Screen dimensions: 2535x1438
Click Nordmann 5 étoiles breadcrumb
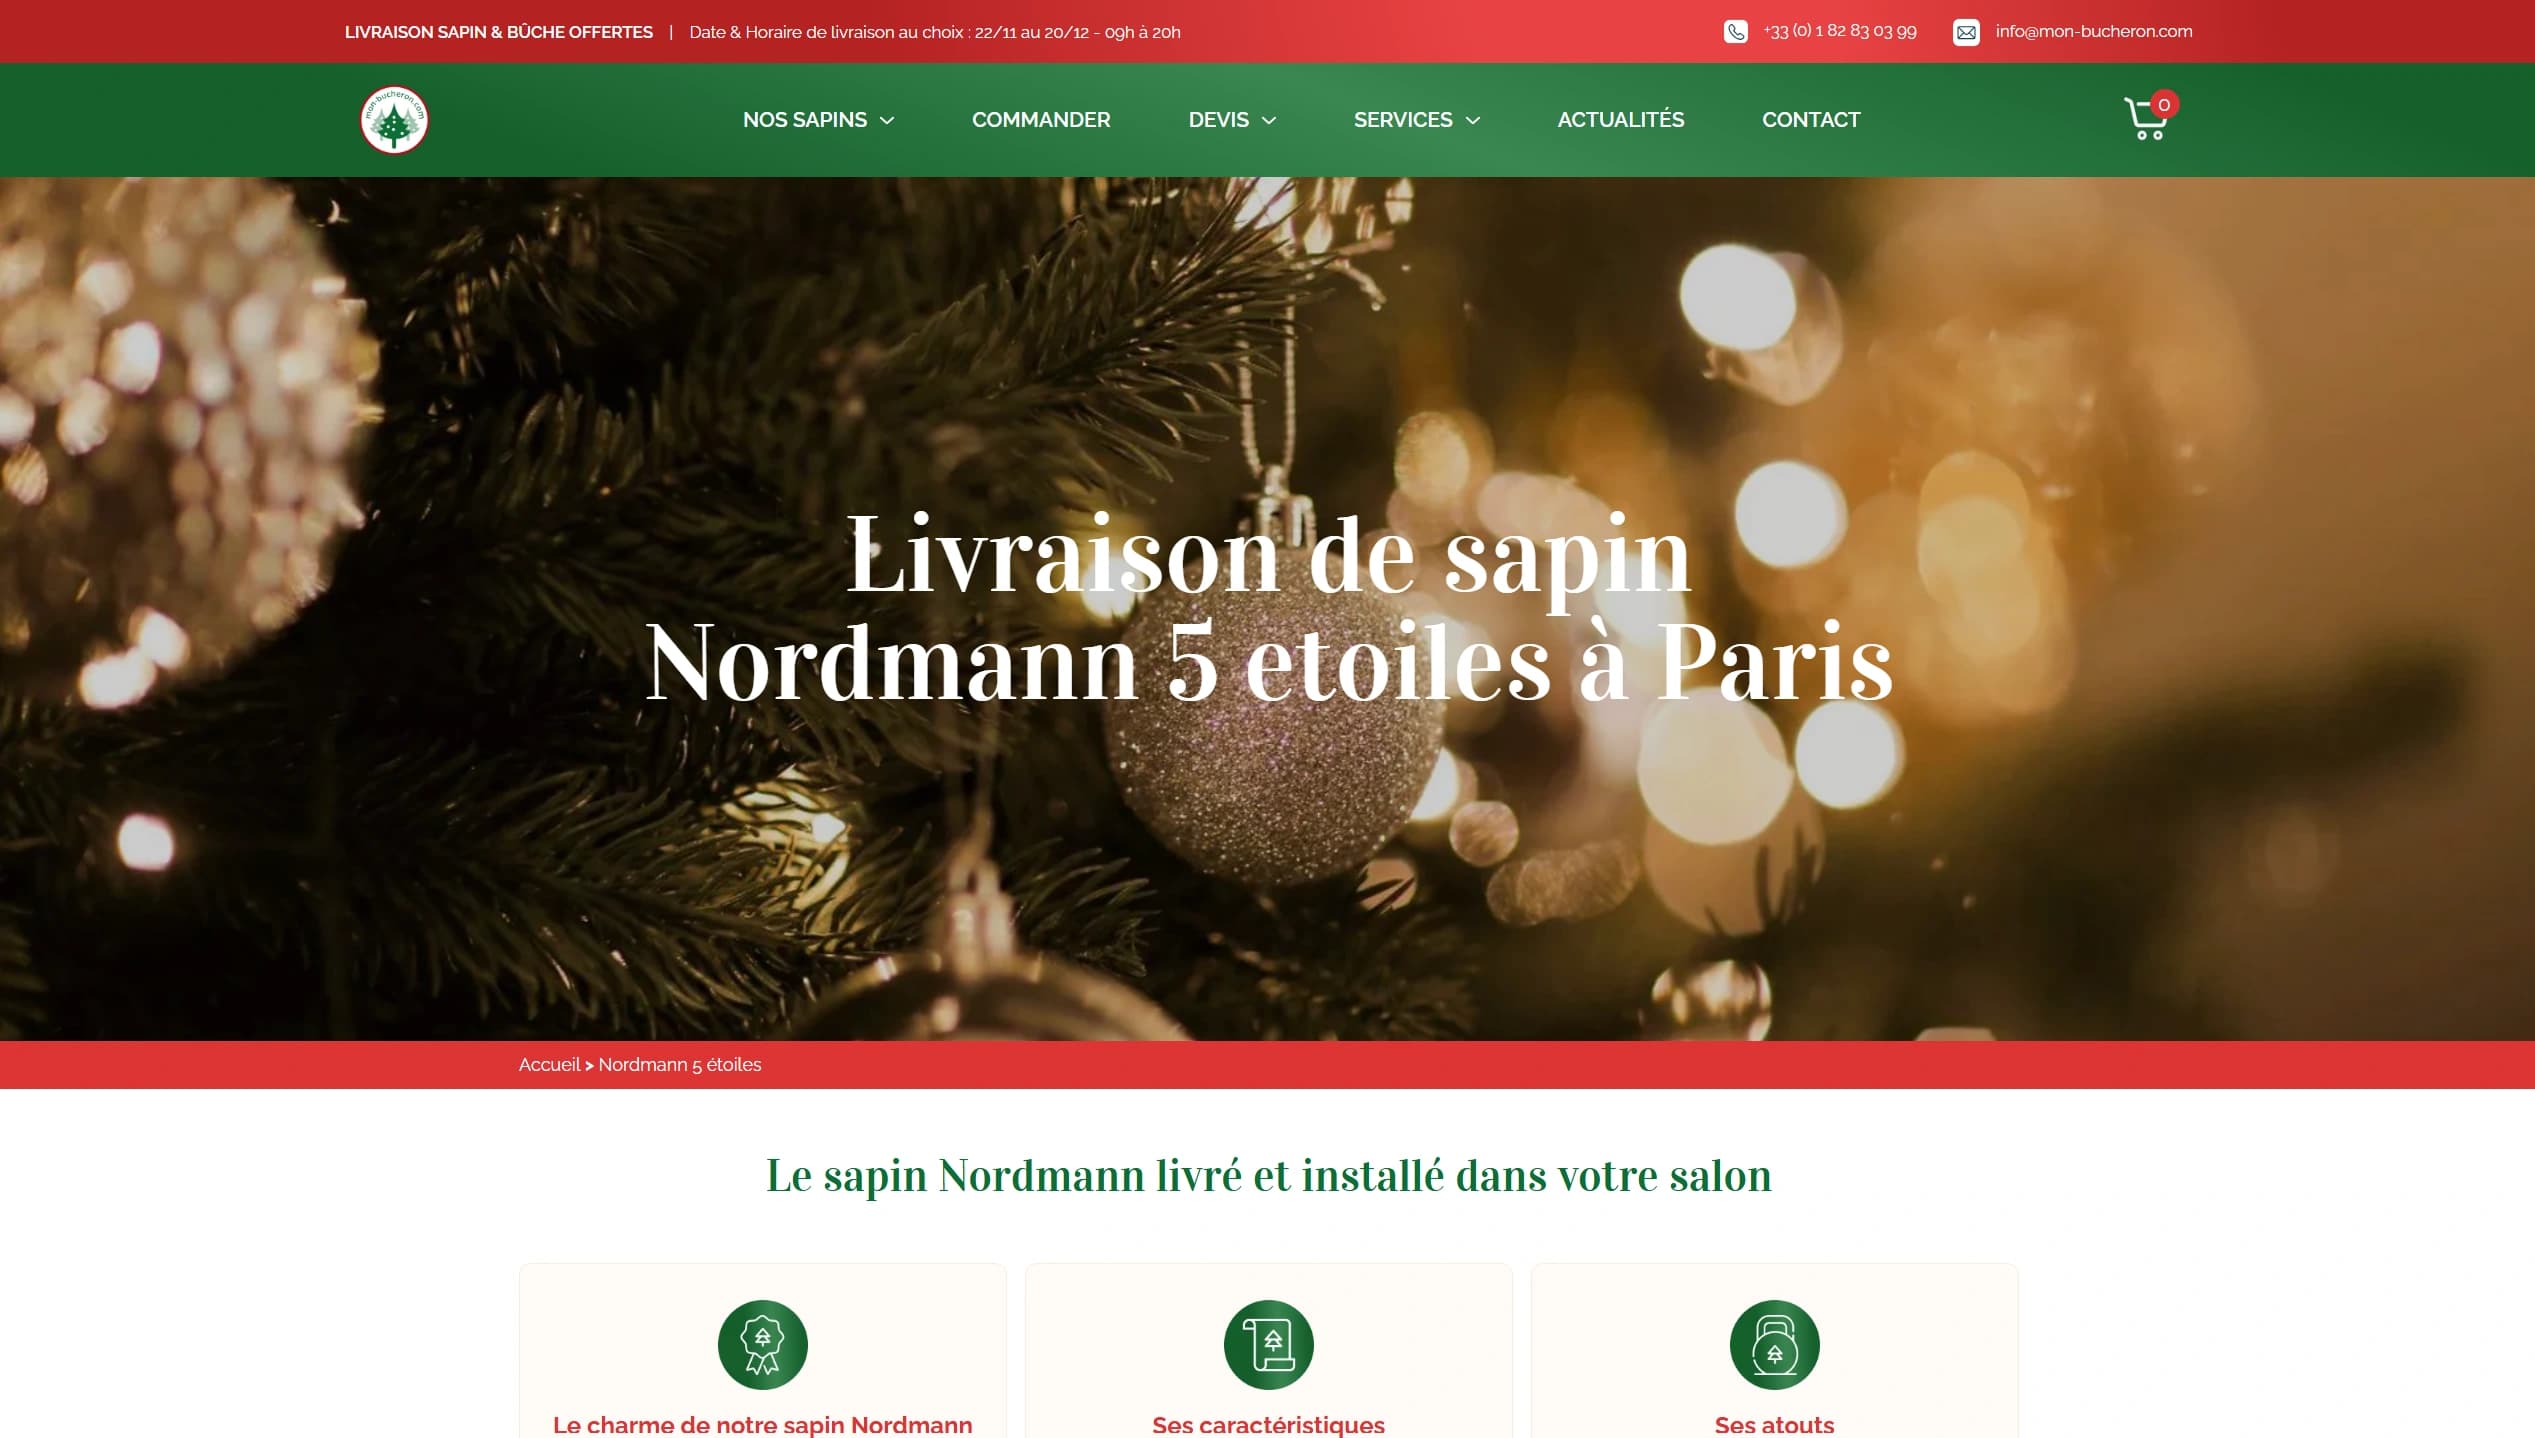coord(680,1065)
